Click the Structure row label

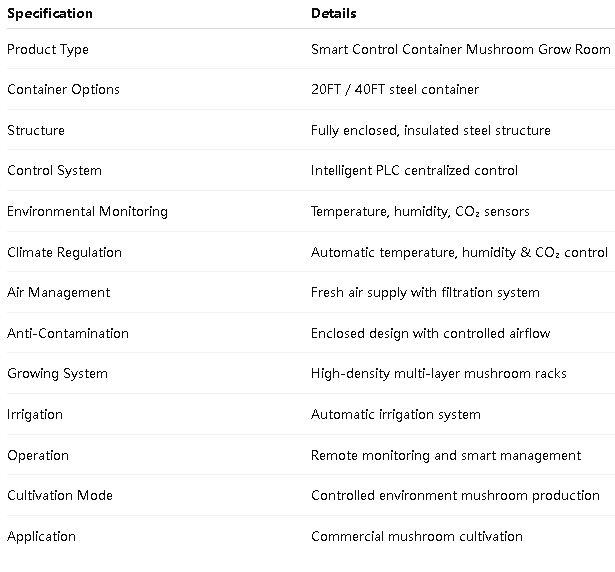coord(36,130)
